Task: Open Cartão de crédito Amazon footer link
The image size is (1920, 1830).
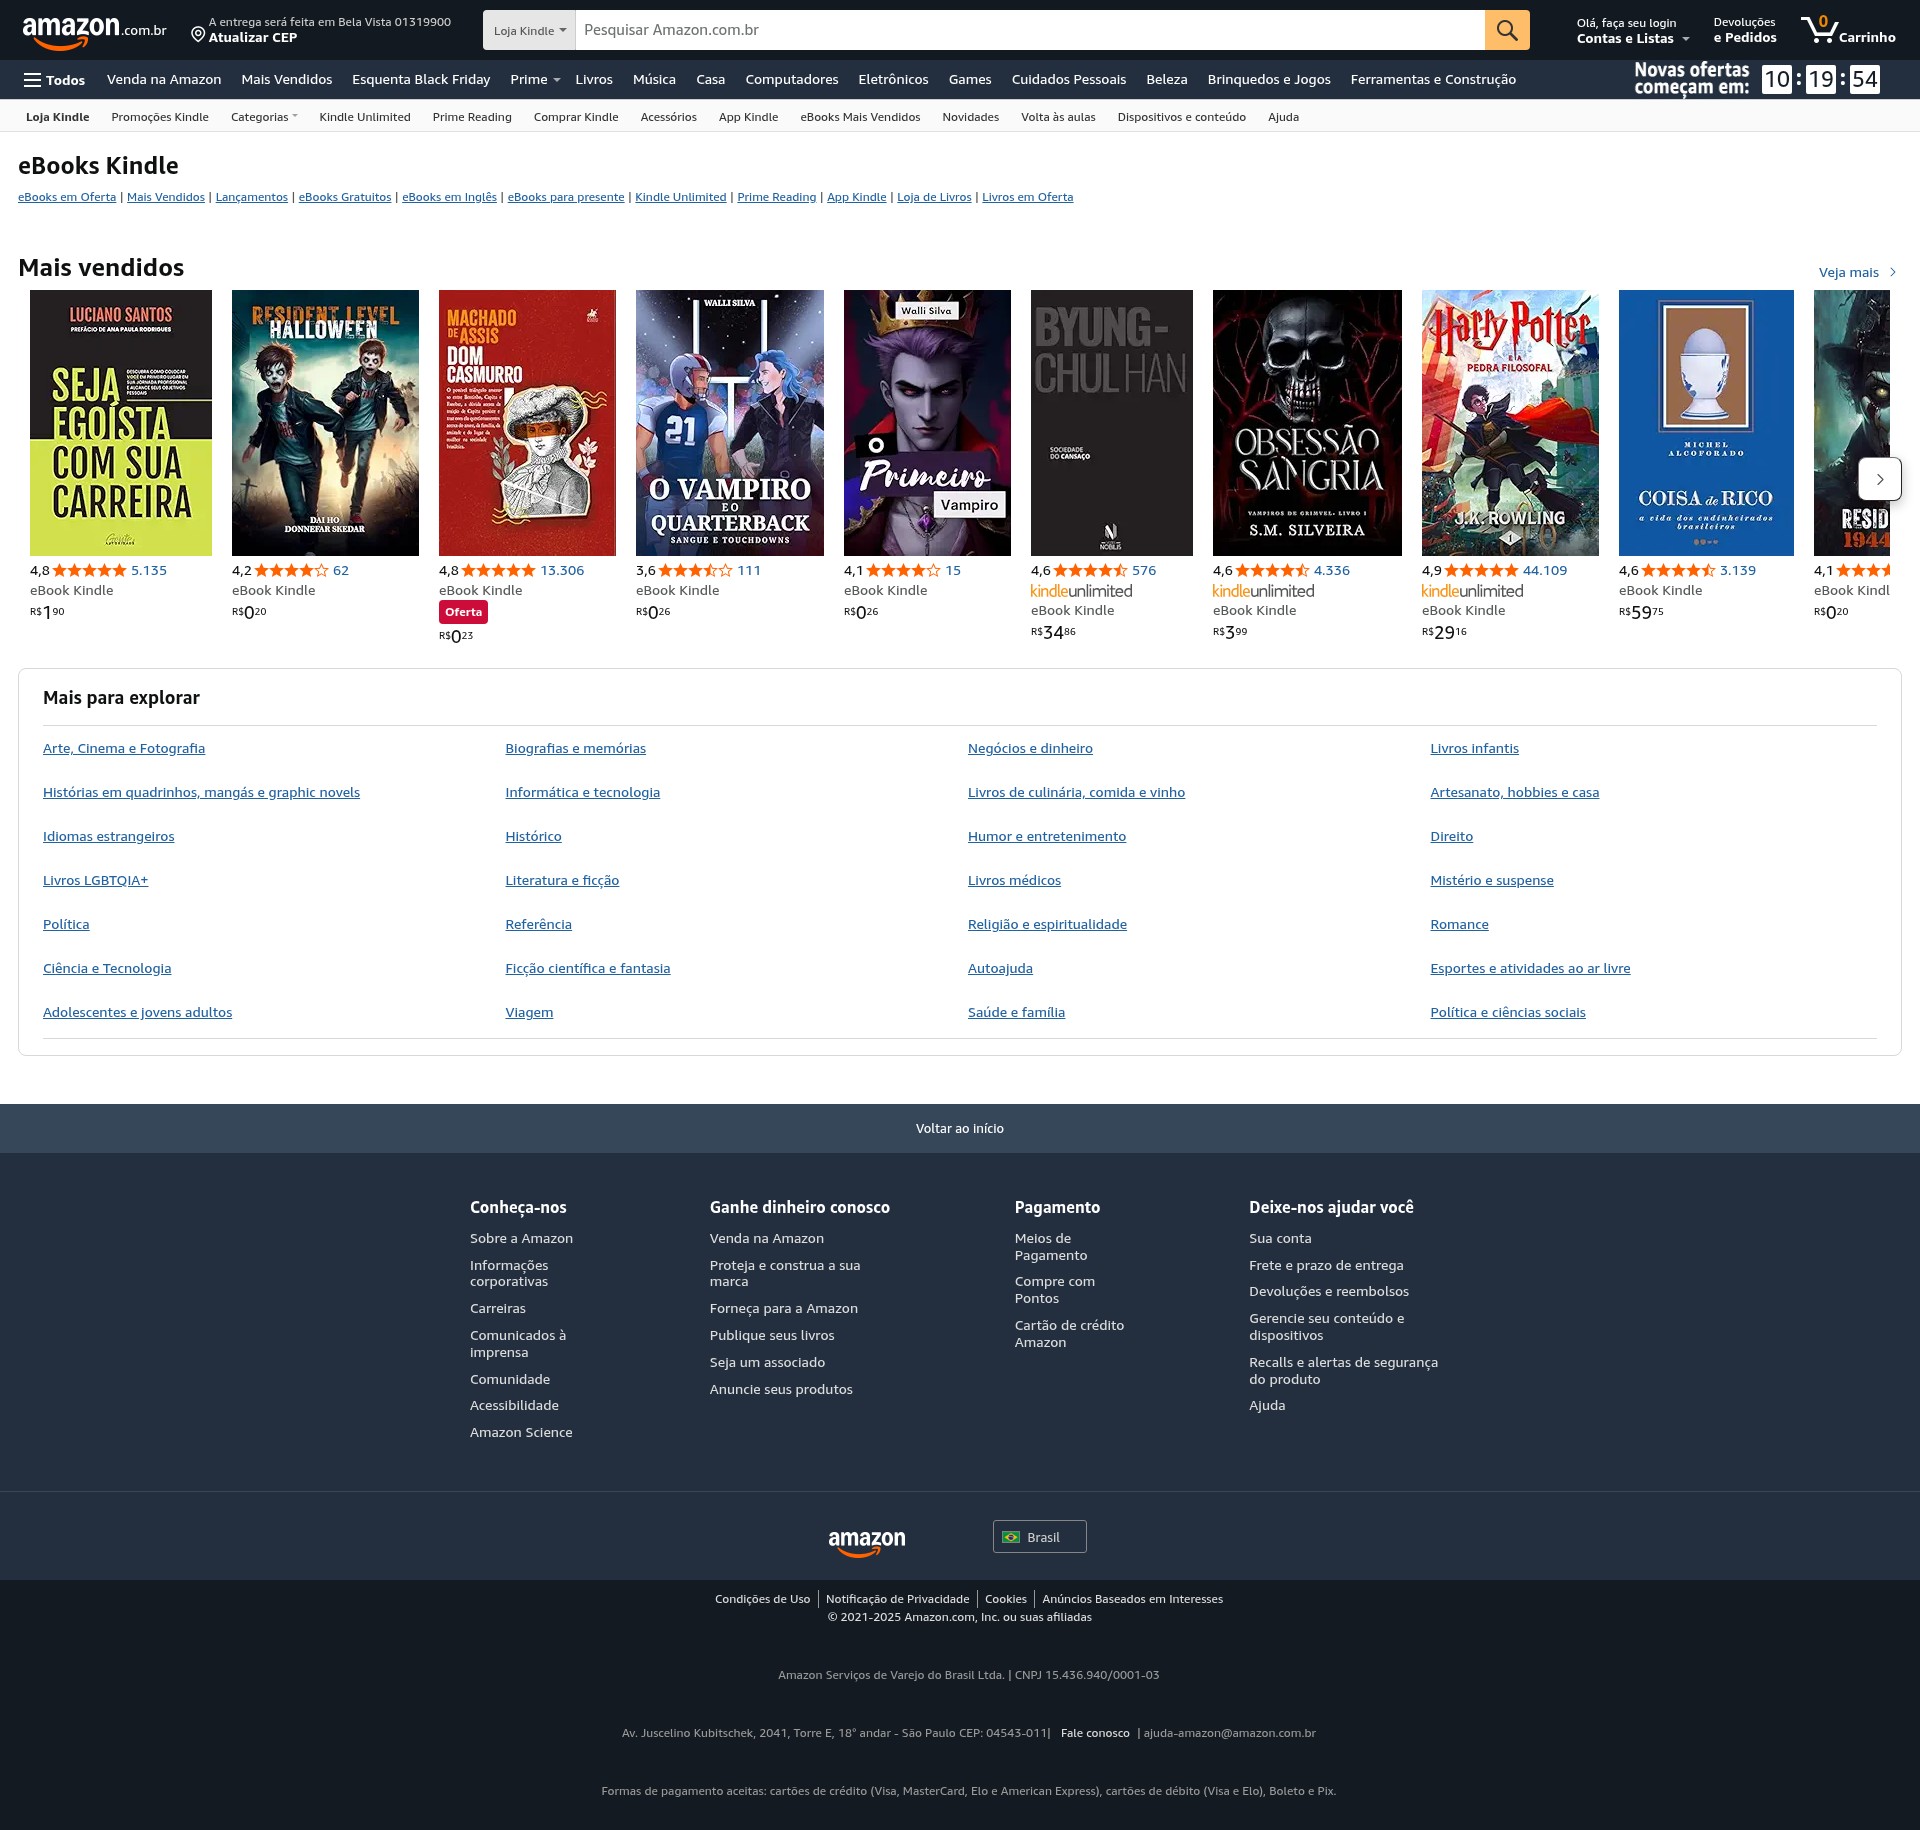Action: pyautogui.click(x=1069, y=1334)
